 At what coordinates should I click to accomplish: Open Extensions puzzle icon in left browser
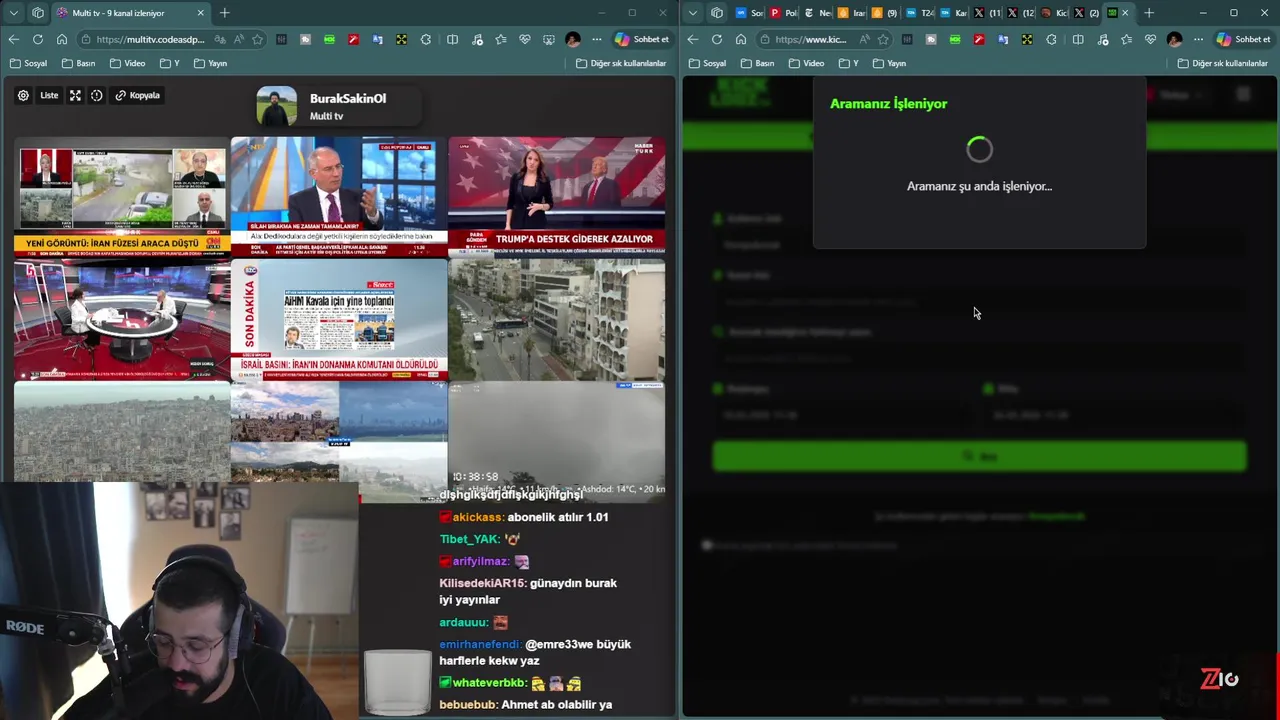tap(426, 39)
